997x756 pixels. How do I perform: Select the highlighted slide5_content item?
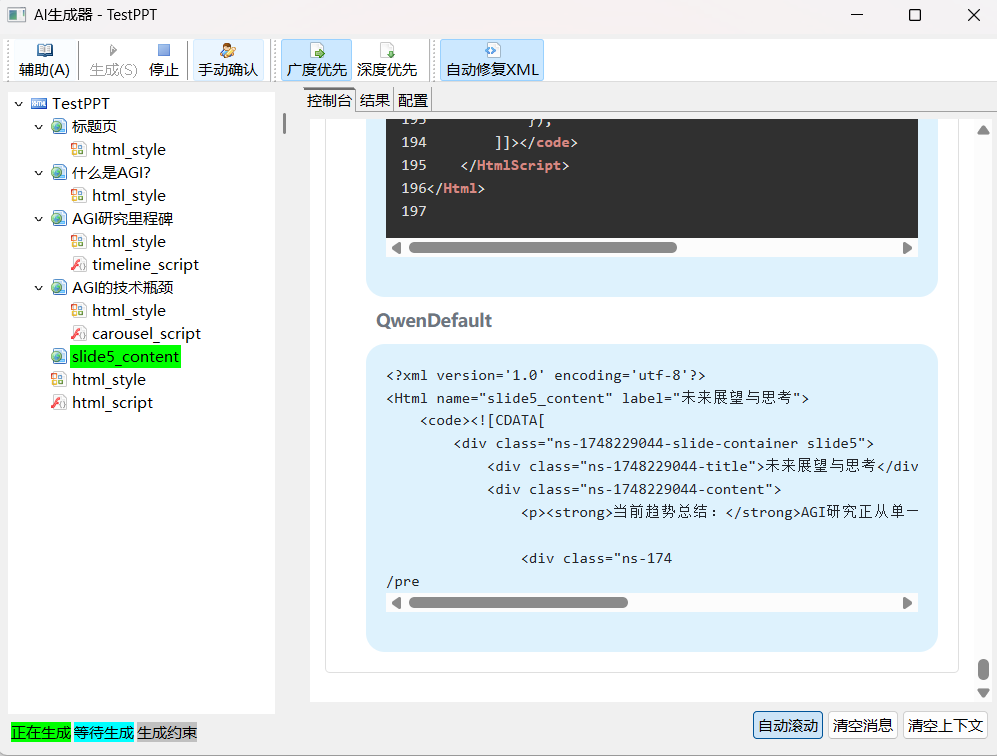click(x=125, y=357)
